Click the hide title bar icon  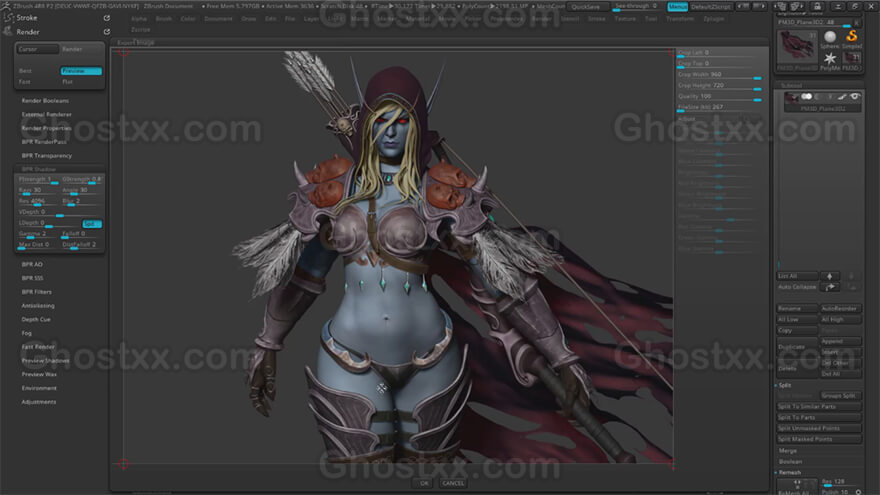pyautogui.click(x=837, y=6)
